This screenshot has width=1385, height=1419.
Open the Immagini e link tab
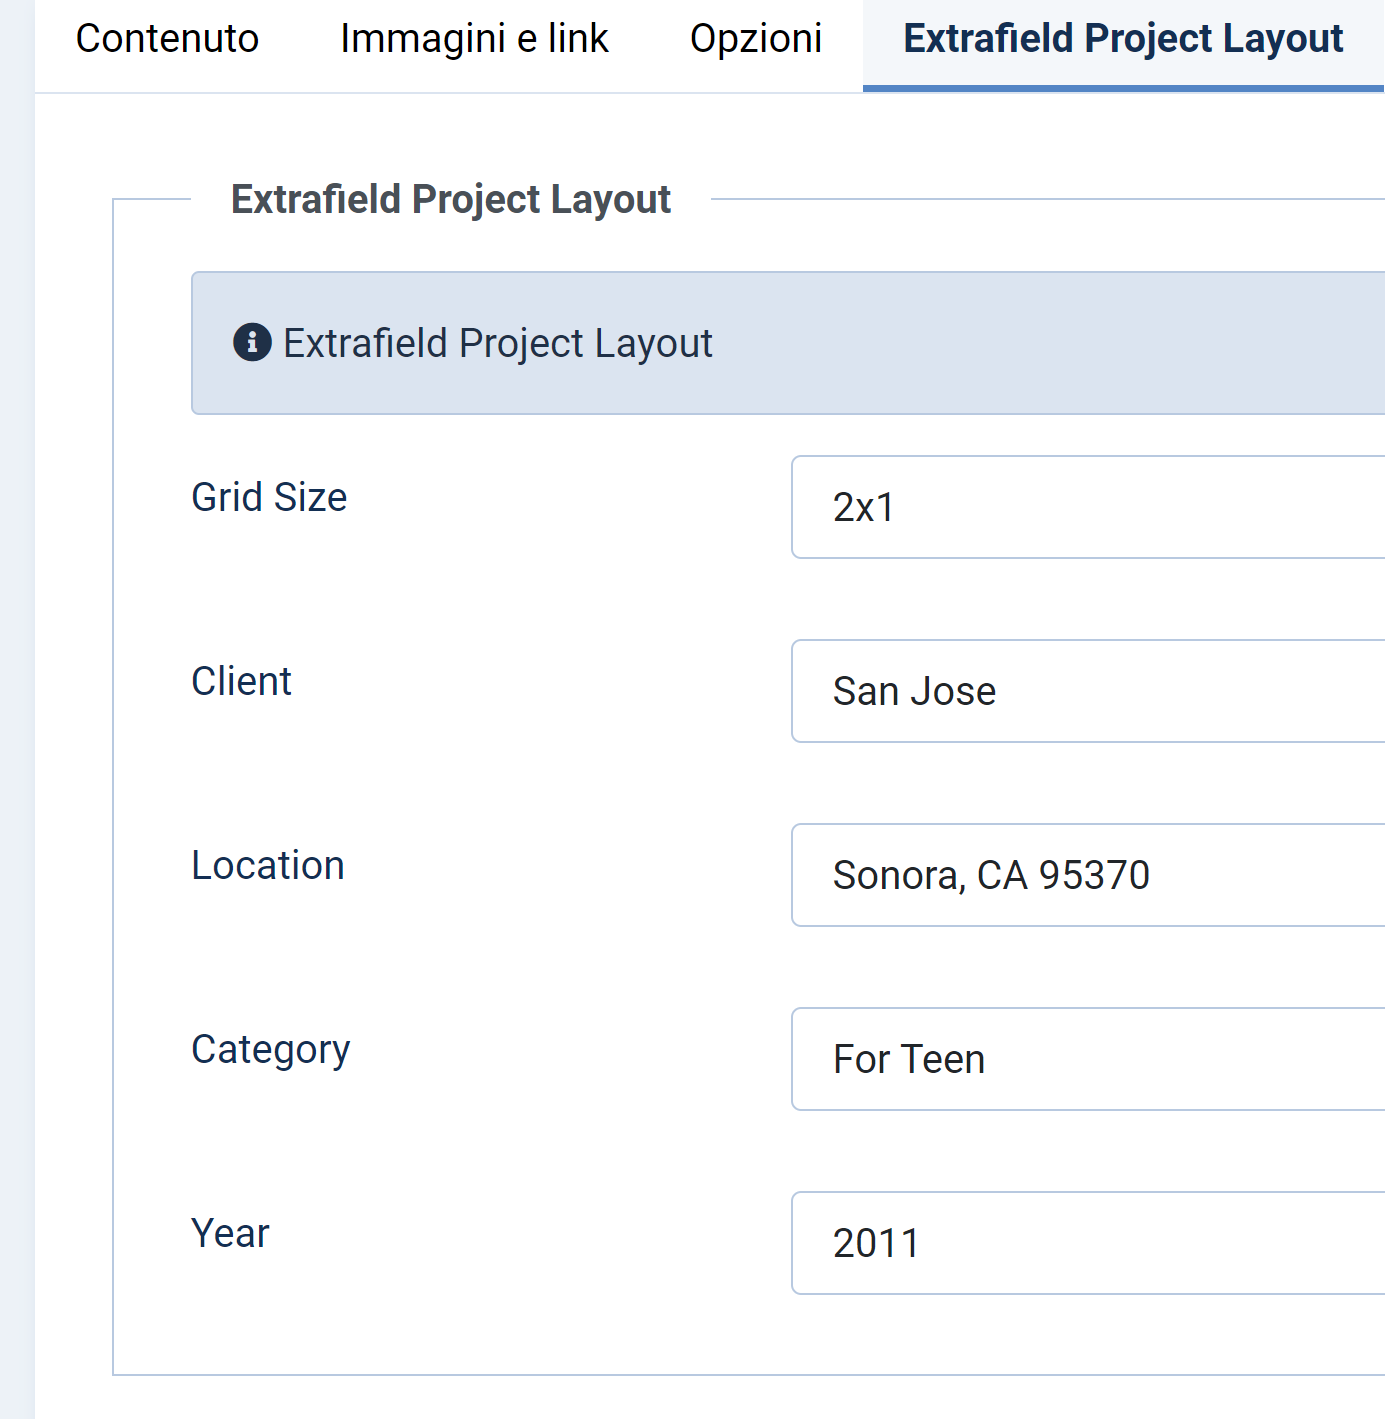[474, 39]
